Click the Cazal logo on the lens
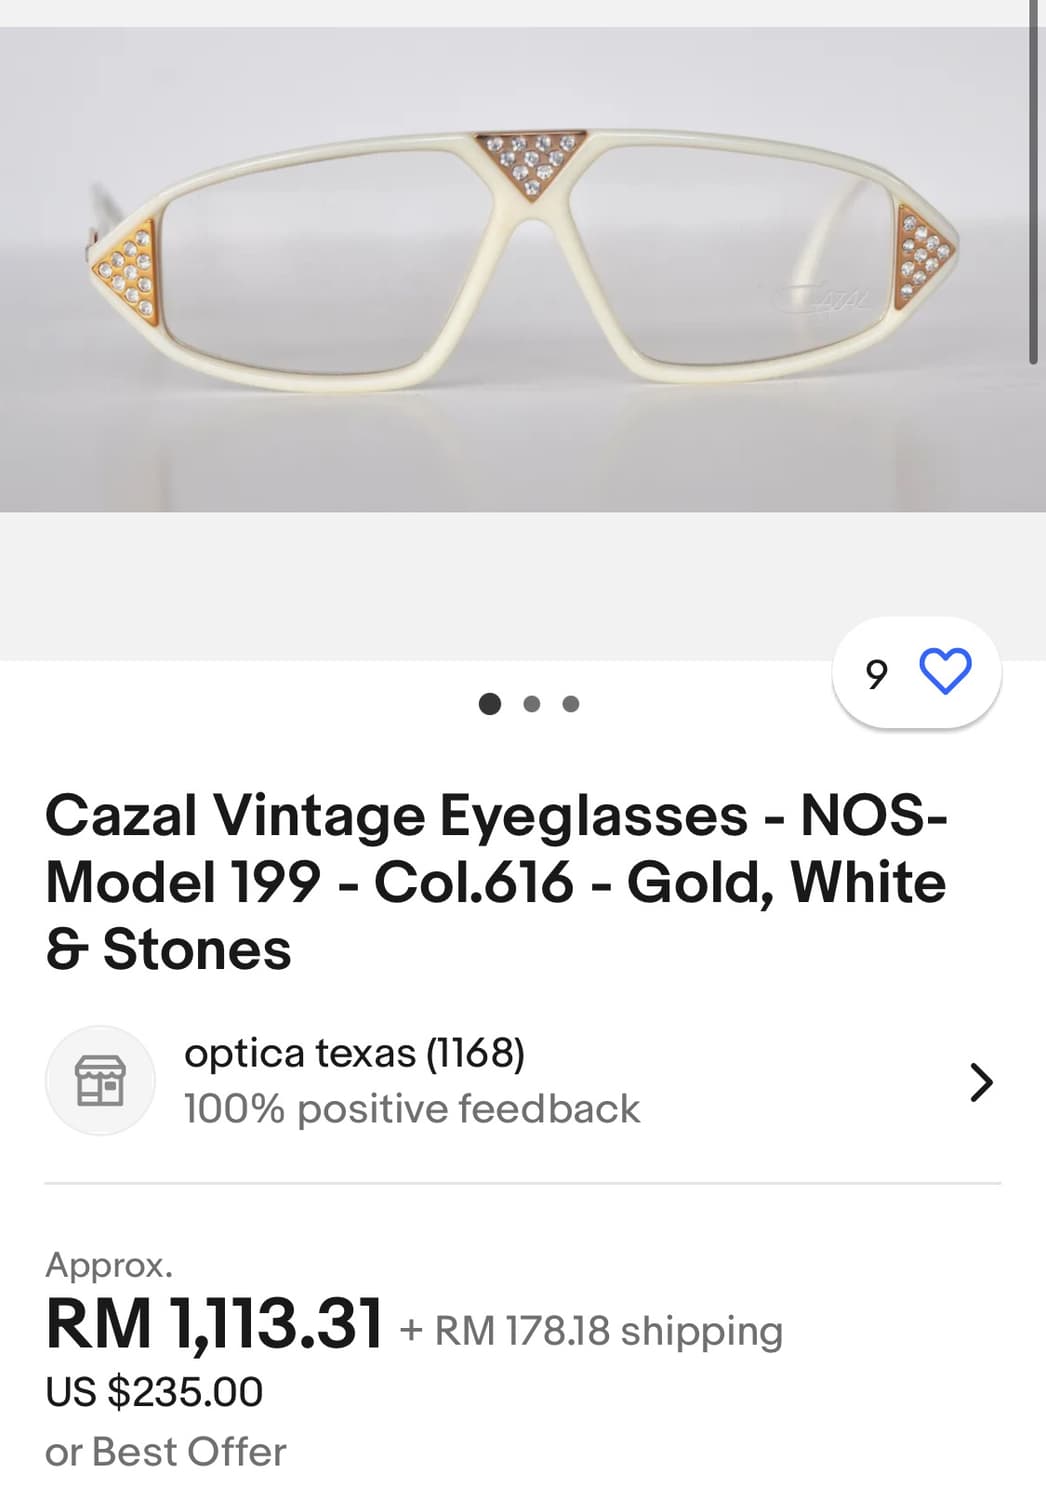 coord(824,296)
